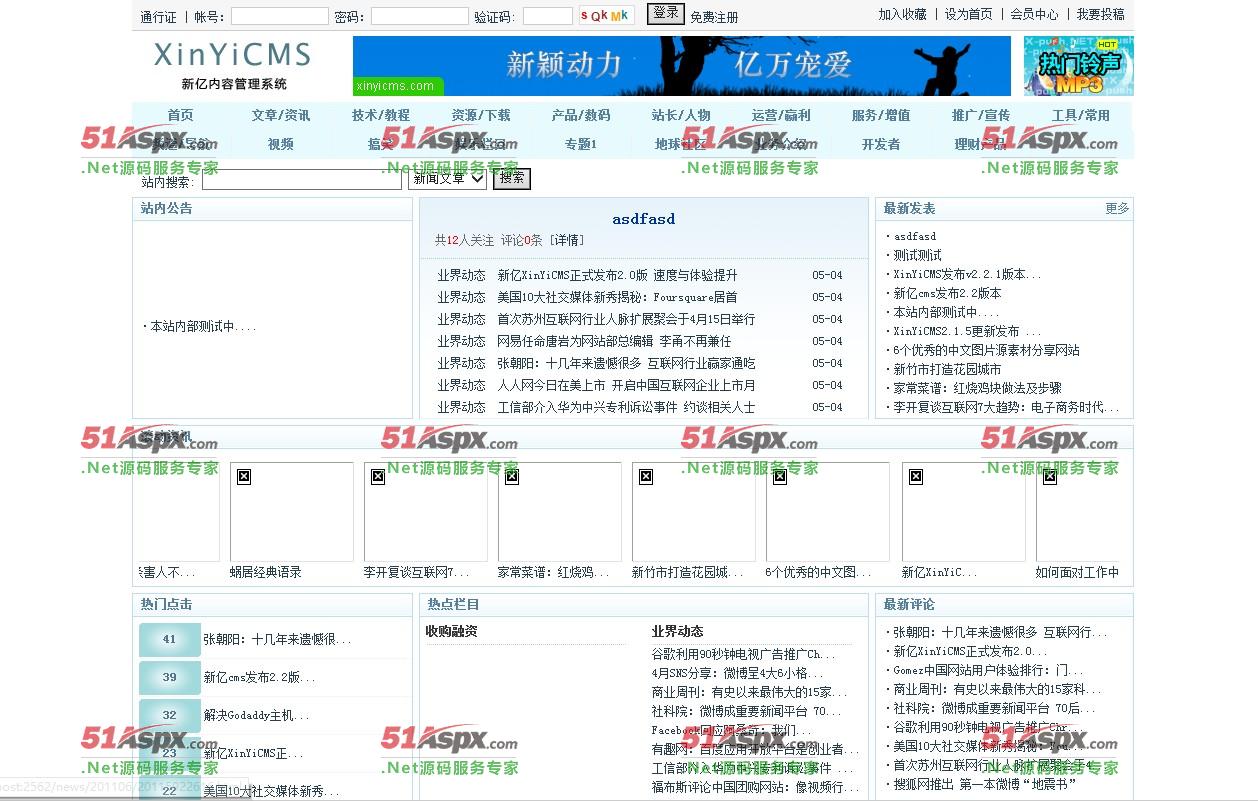Click broken thumbnail above 李开复谈互联网7

[x=426, y=512]
